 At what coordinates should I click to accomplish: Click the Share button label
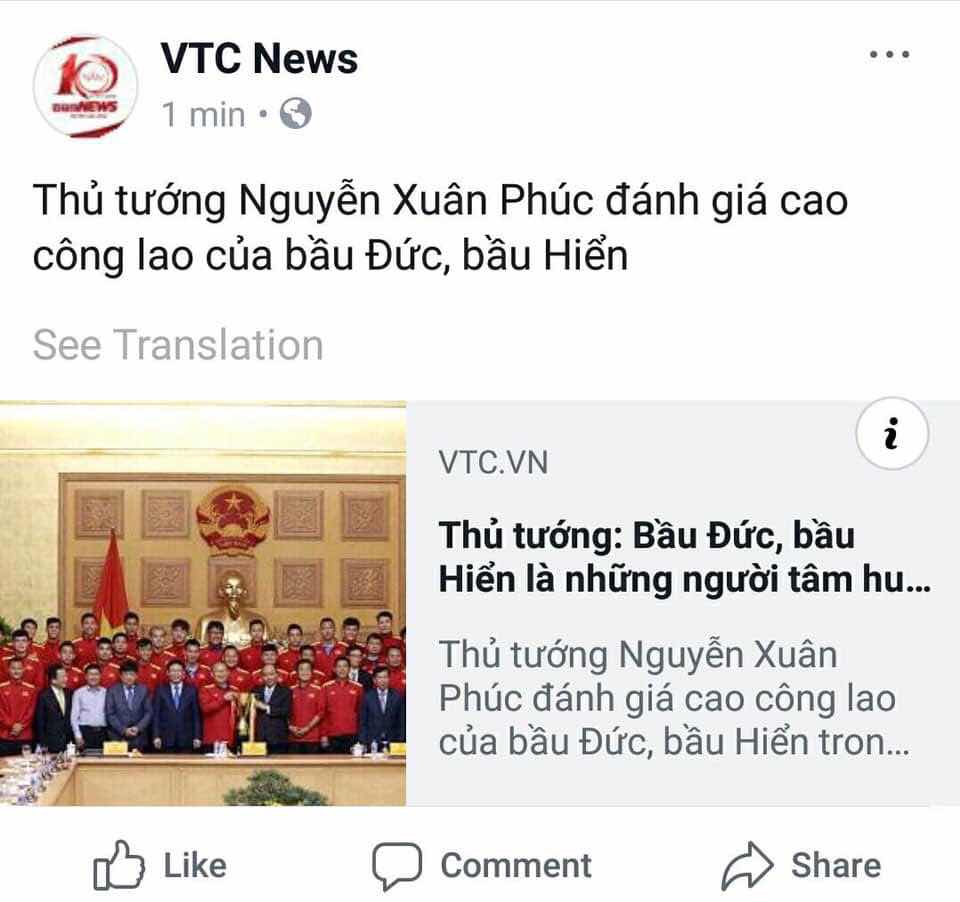(836, 865)
